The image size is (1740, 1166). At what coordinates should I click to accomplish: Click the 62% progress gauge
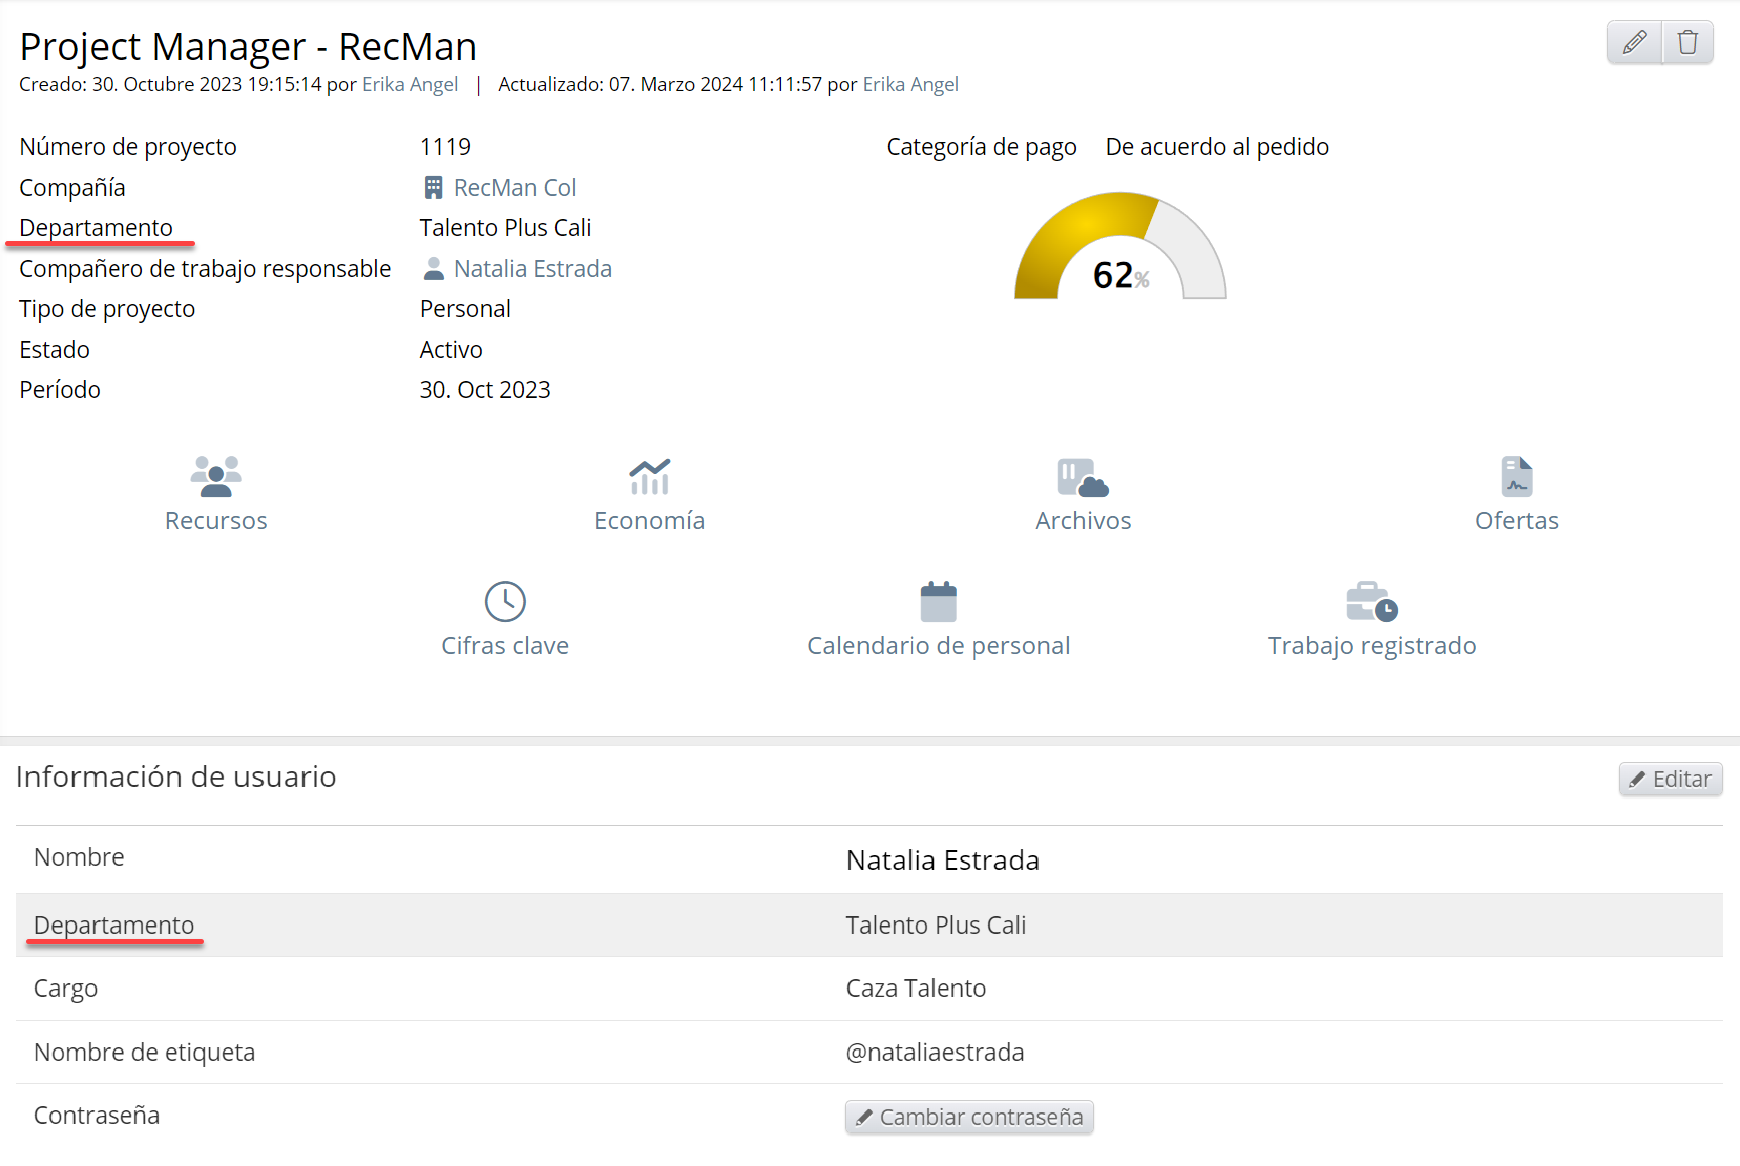click(1120, 246)
